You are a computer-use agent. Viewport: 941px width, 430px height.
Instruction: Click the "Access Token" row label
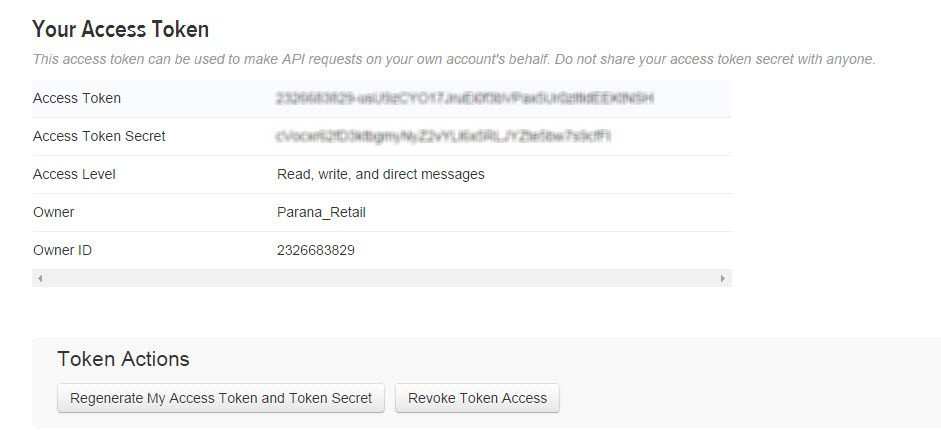pyautogui.click(x=77, y=98)
